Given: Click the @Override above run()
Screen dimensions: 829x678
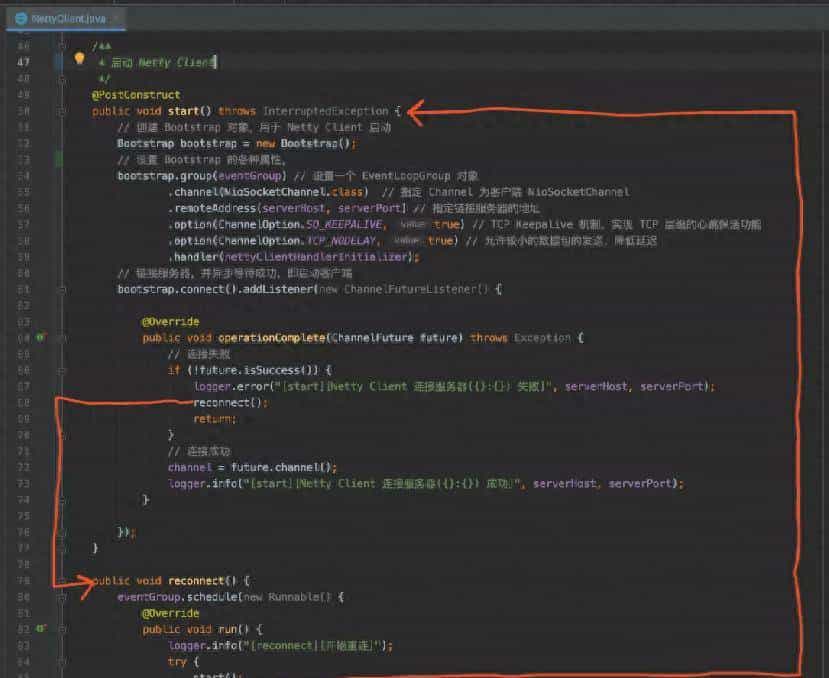Looking at the screenshot, I should point(171,613).
